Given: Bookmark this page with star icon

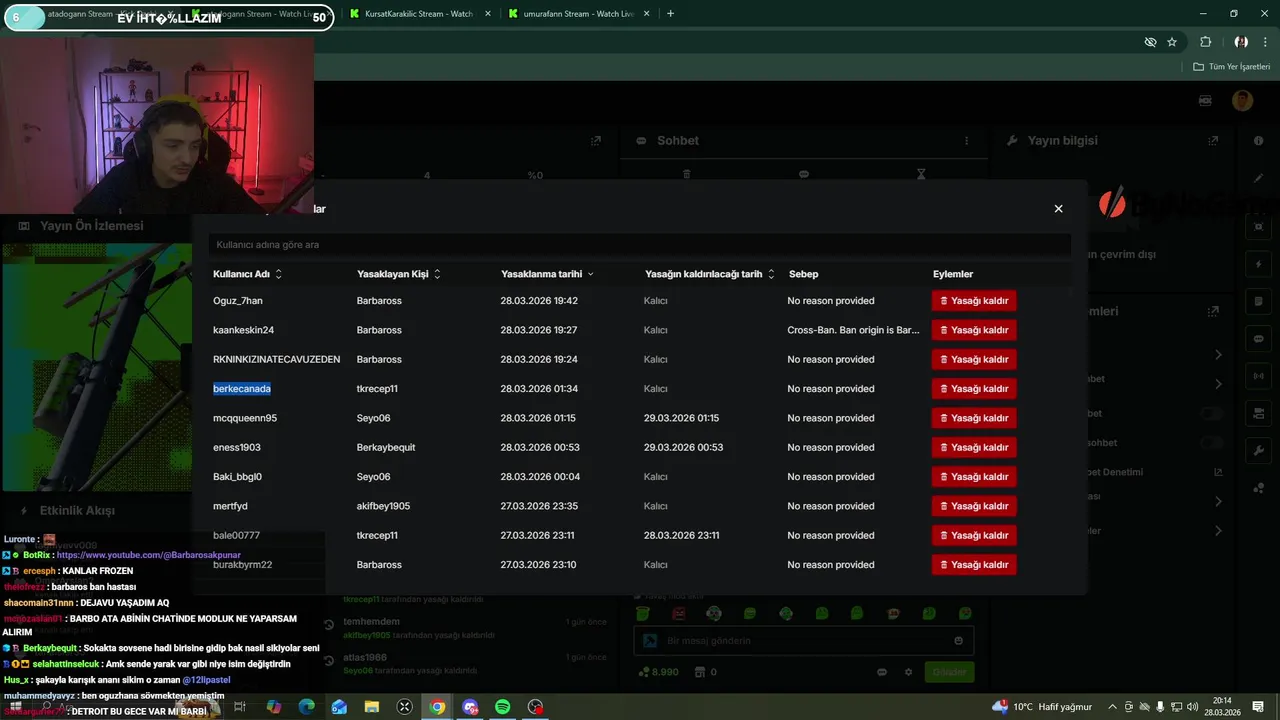Looking at the screenshot, I should (1172, 42).
